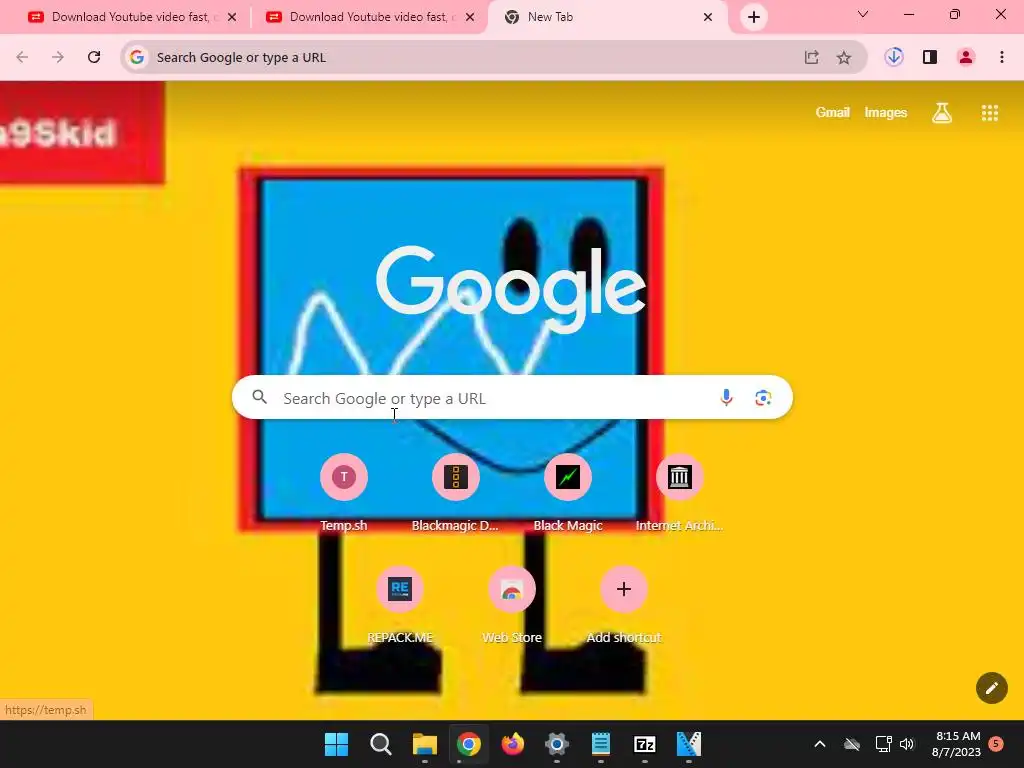This screenshot has height=768, width=1024.
Task: Close the second Download Youtube video tab
Action: tap(470, 17)
